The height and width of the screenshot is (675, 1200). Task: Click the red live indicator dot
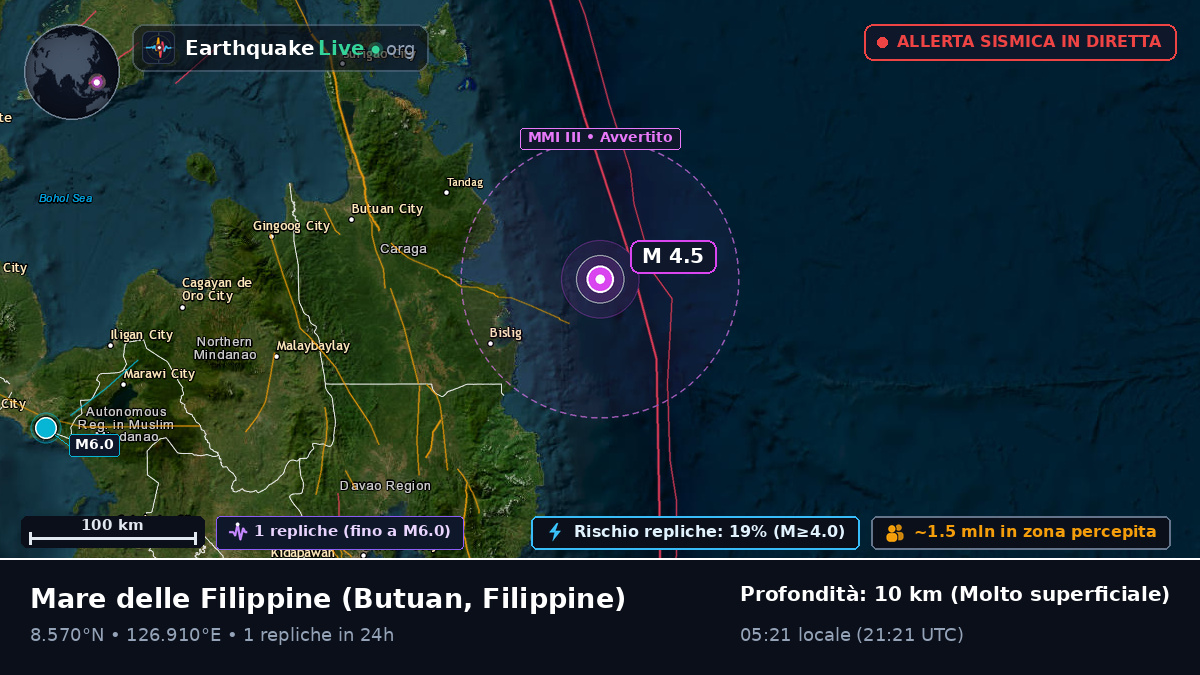(x=882, y=42)
